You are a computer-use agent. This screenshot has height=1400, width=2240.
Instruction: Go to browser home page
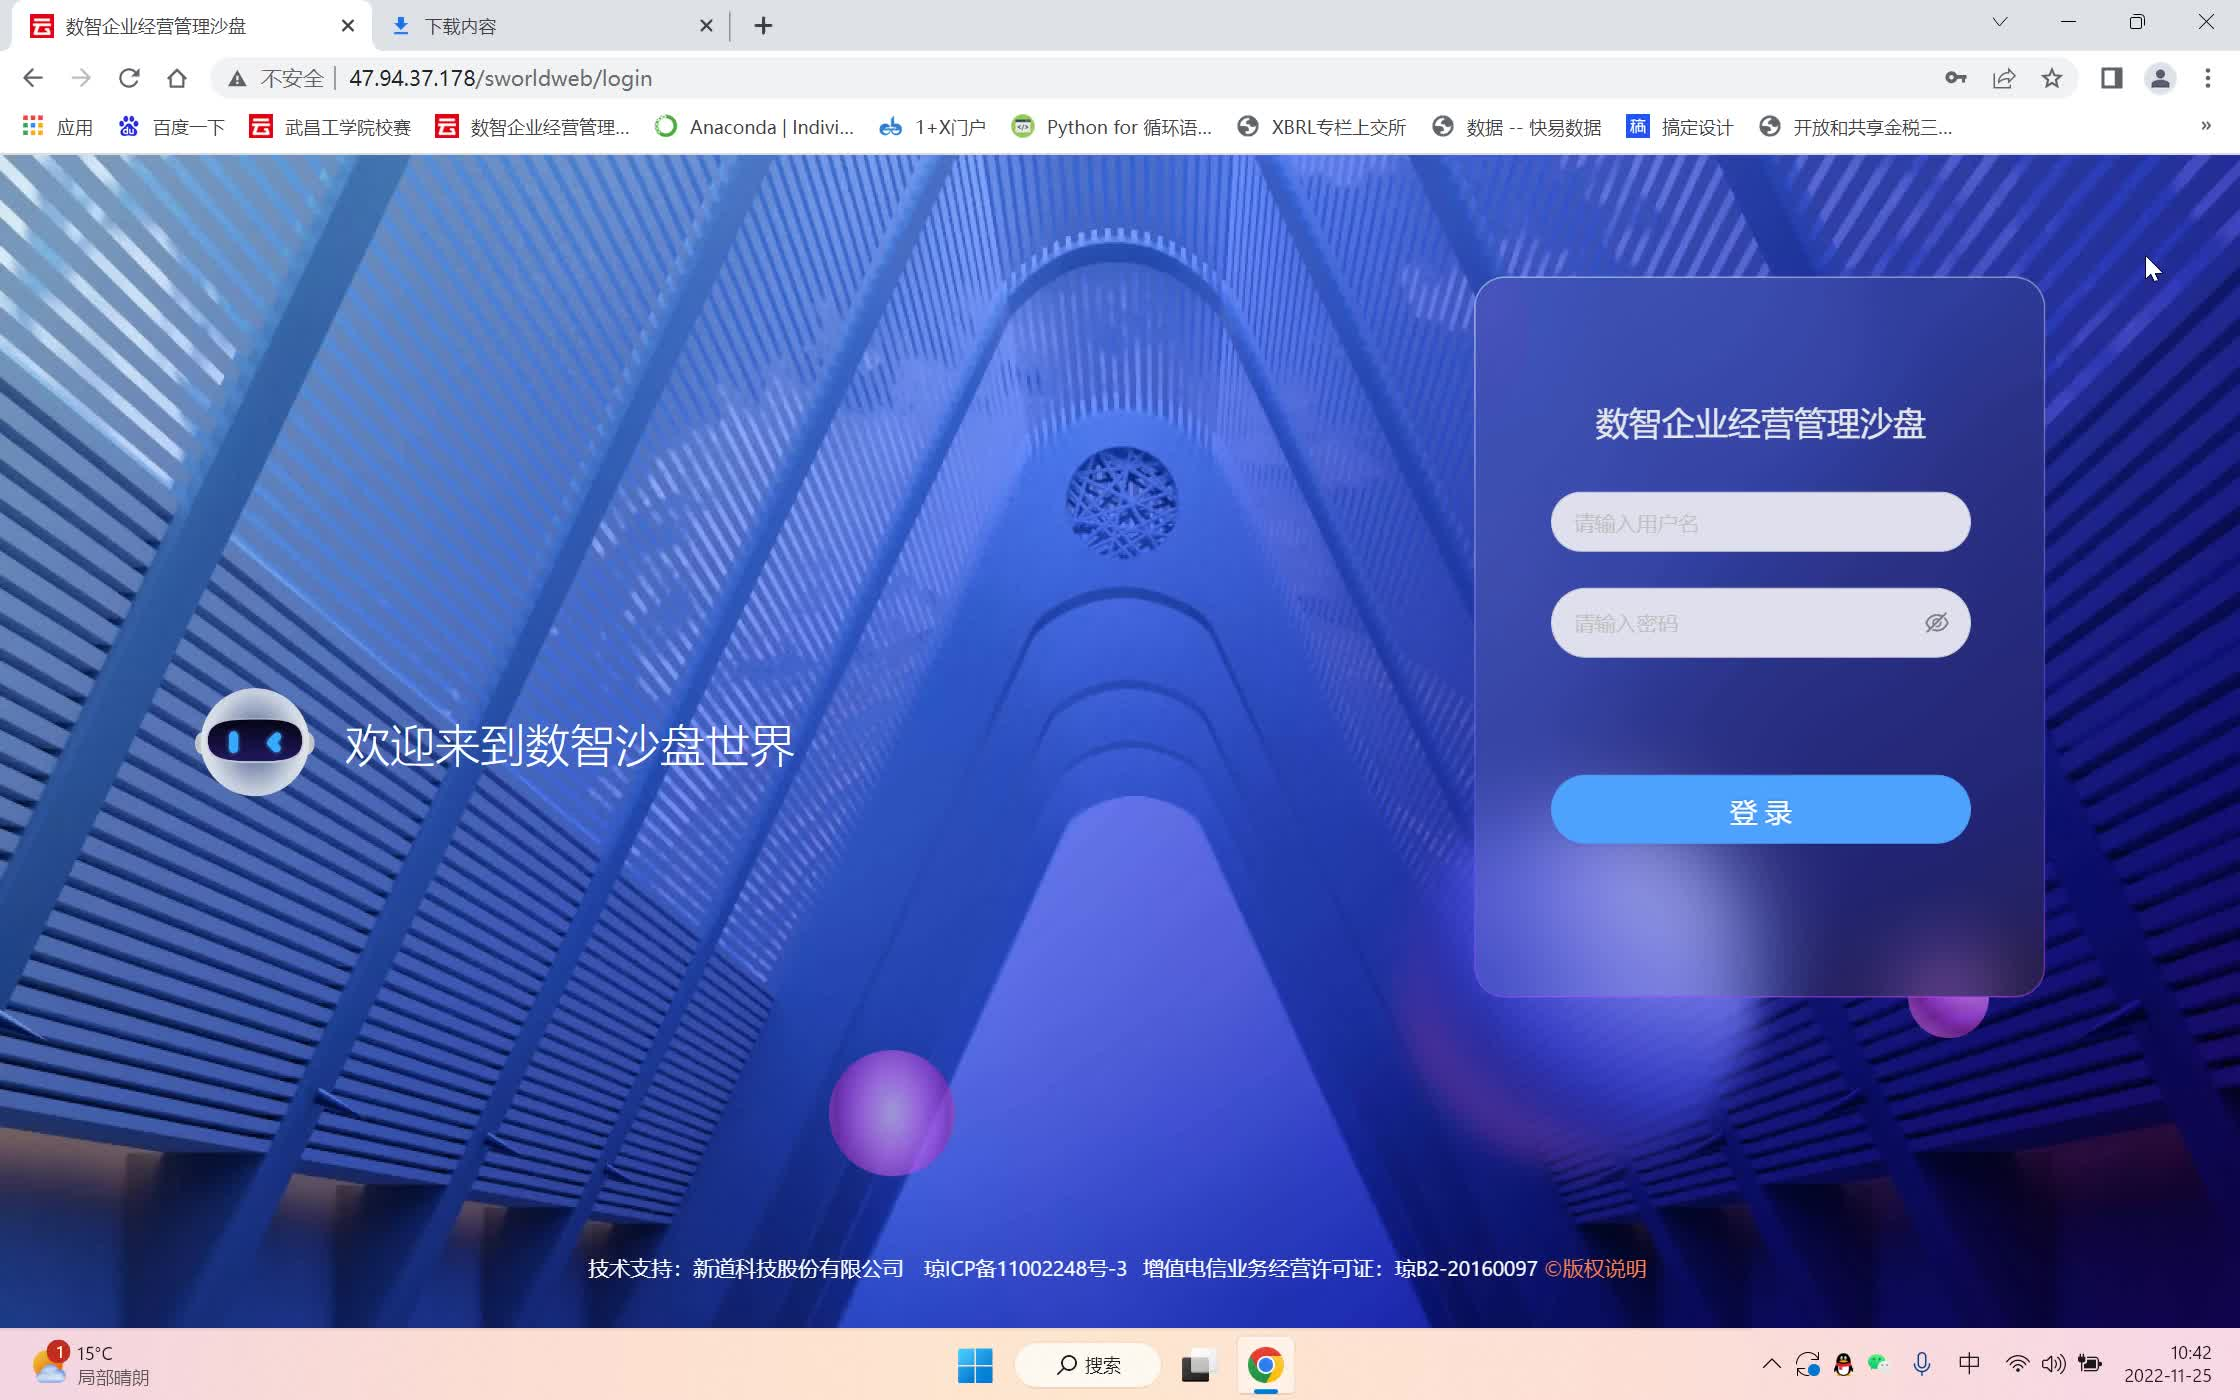point(177,78)
